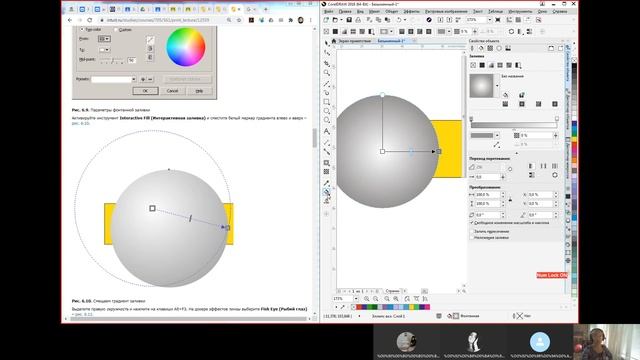This screenshot has height=360, width=640.
Task: Select the Transparency tool (checkered icon)
Action: 327,172
